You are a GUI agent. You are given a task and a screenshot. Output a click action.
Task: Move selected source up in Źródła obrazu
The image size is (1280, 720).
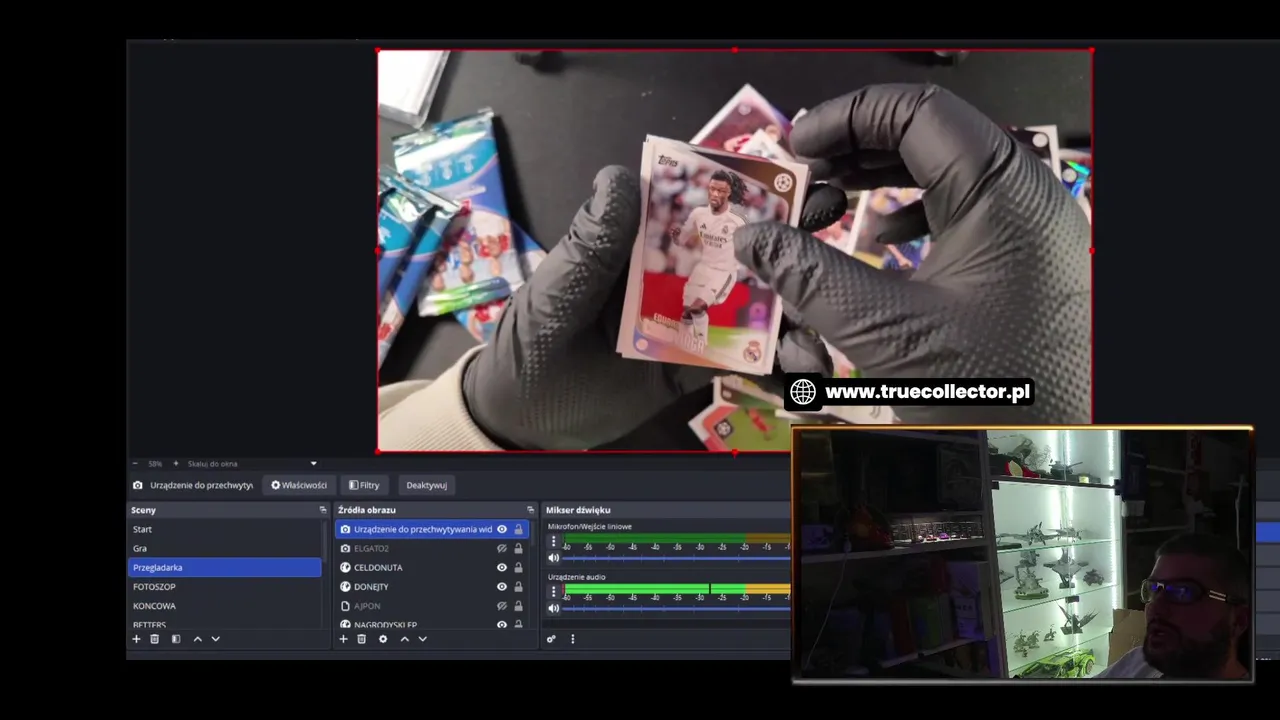(404, 639)
